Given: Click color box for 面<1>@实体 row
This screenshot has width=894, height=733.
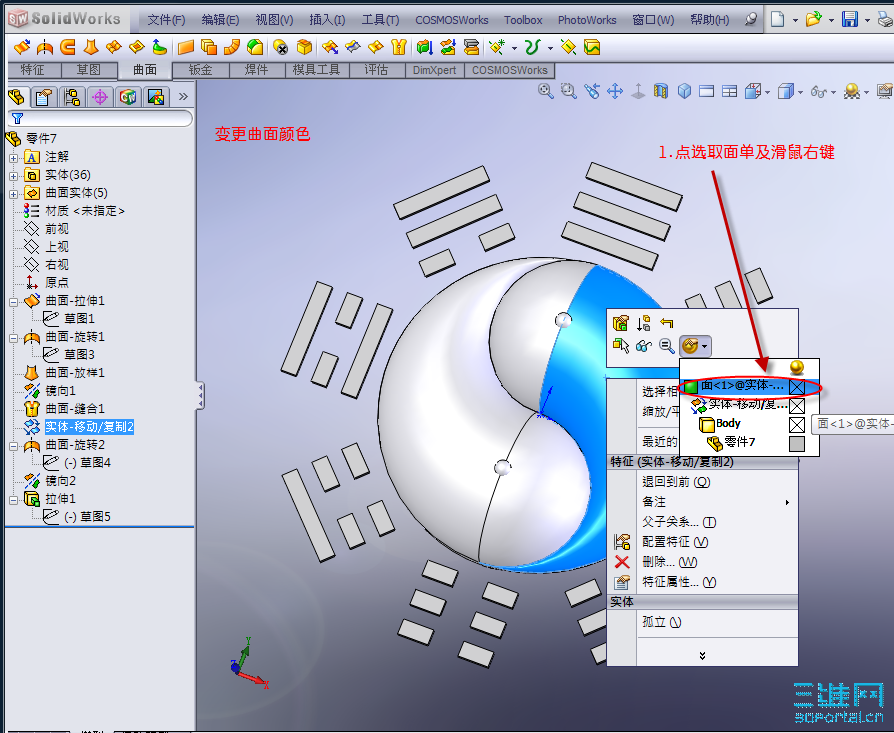Looking at the screenshot, I should (797, 387).
